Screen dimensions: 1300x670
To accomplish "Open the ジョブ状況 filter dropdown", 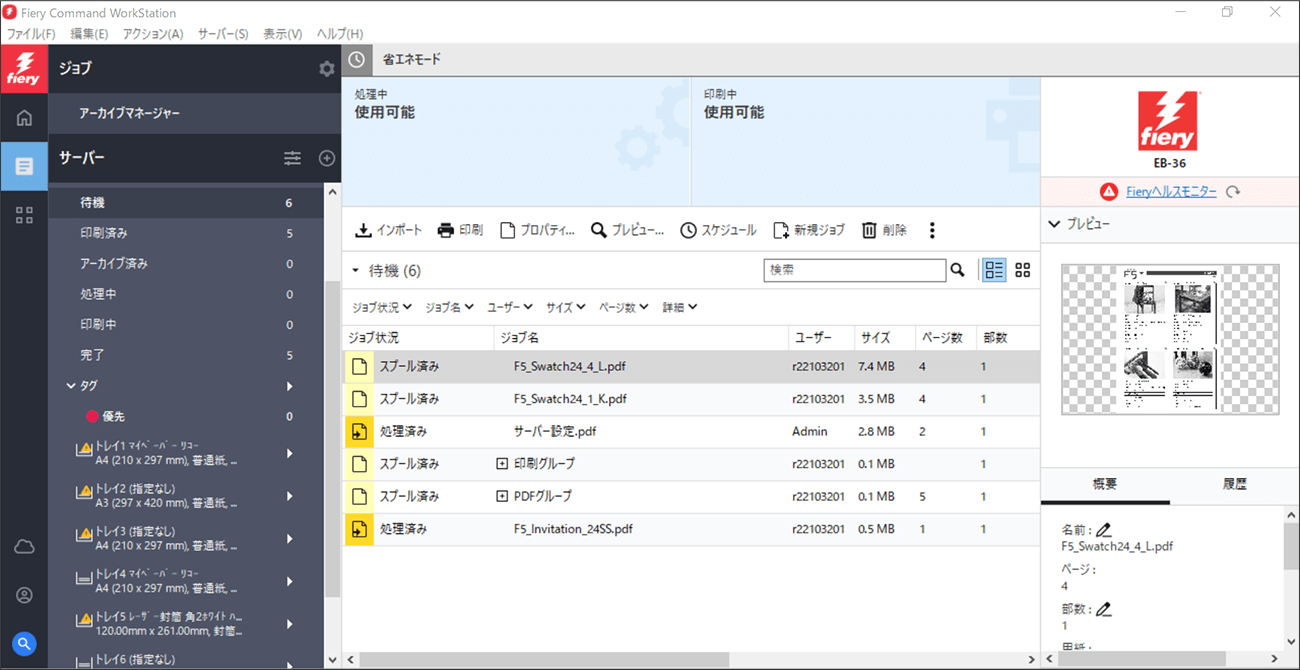I will click(x=382, y=307).
